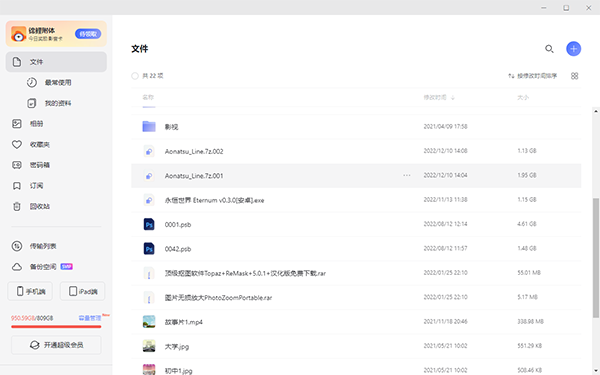Image resolution: width=600 pixels, height=375 pixels.
Task: Open 收藏夹 favorites heart icon
Action: pos(16,144)
